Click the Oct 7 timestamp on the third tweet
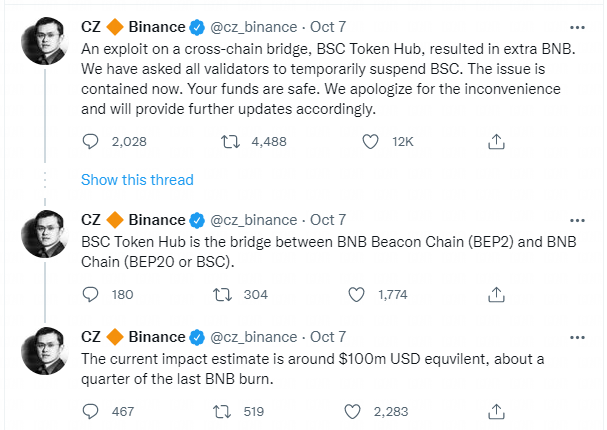 tap(328, 336)
